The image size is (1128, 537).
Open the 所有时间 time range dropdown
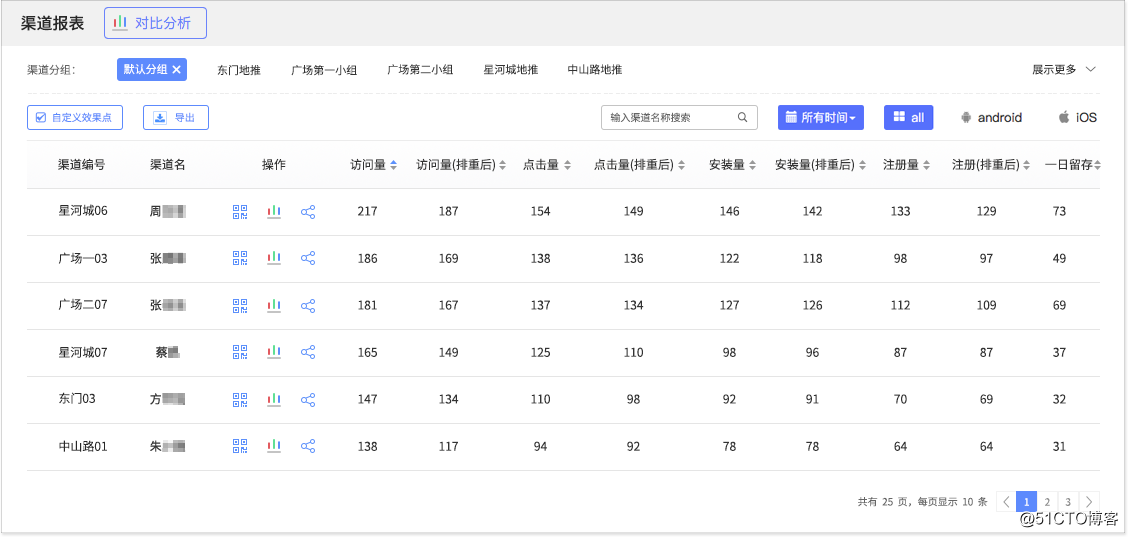(x=821, y=117)
